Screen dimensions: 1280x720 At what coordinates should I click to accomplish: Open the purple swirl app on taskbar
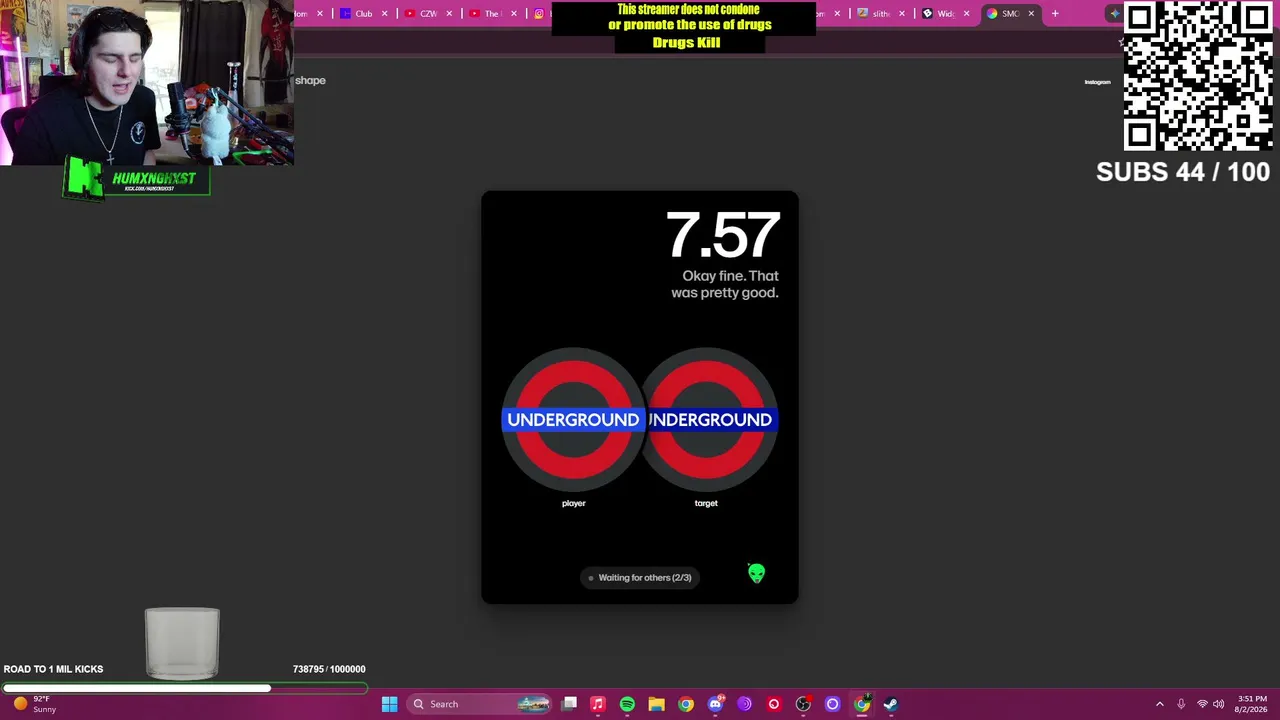tap(744, 704)
